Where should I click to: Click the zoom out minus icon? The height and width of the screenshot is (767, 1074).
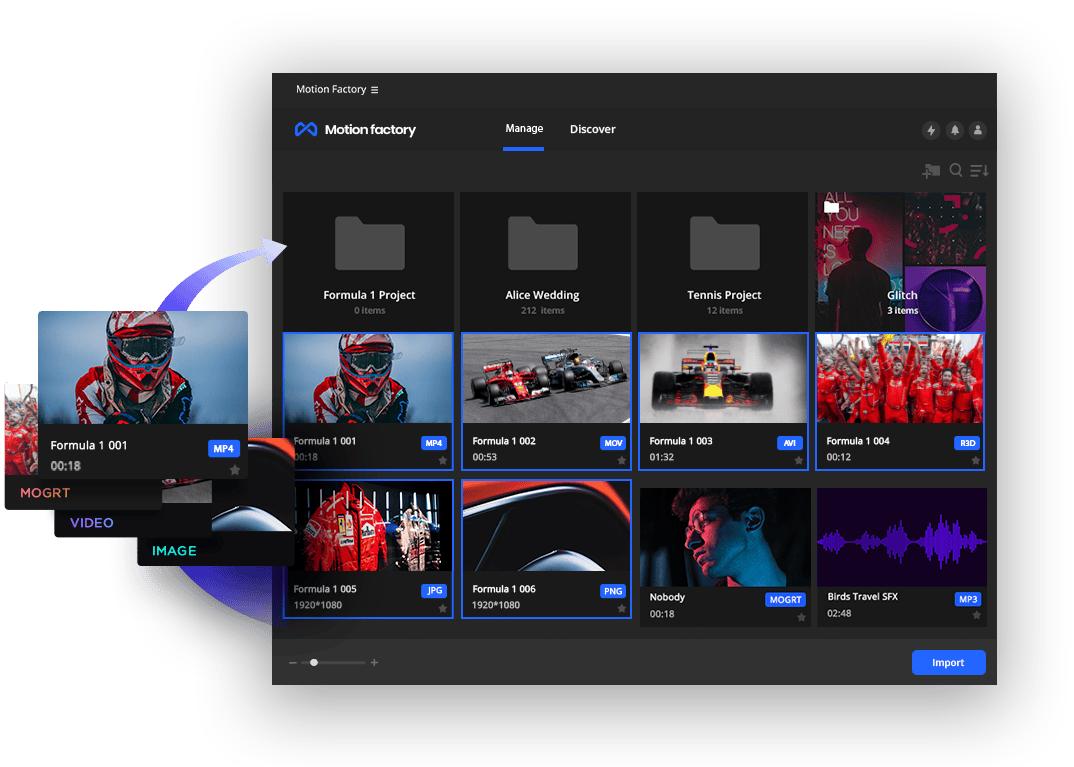point(292,663)
